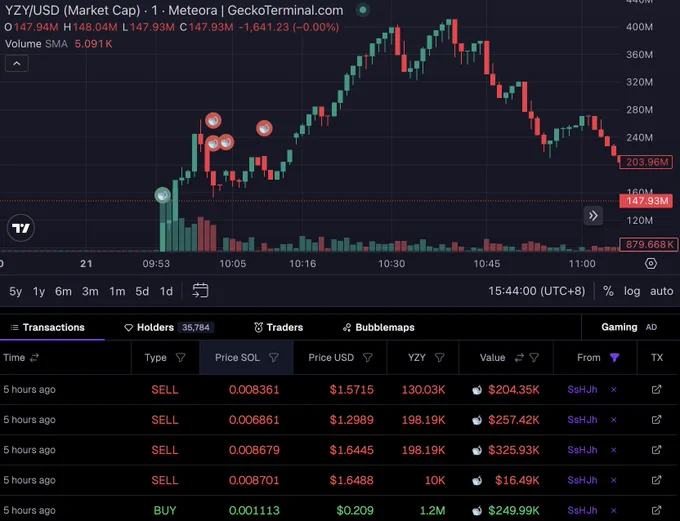Image resolution: width=680 pixels, height=521 pixels.
Task: Set the chart range to 1d
Action: tap(166, 291)
